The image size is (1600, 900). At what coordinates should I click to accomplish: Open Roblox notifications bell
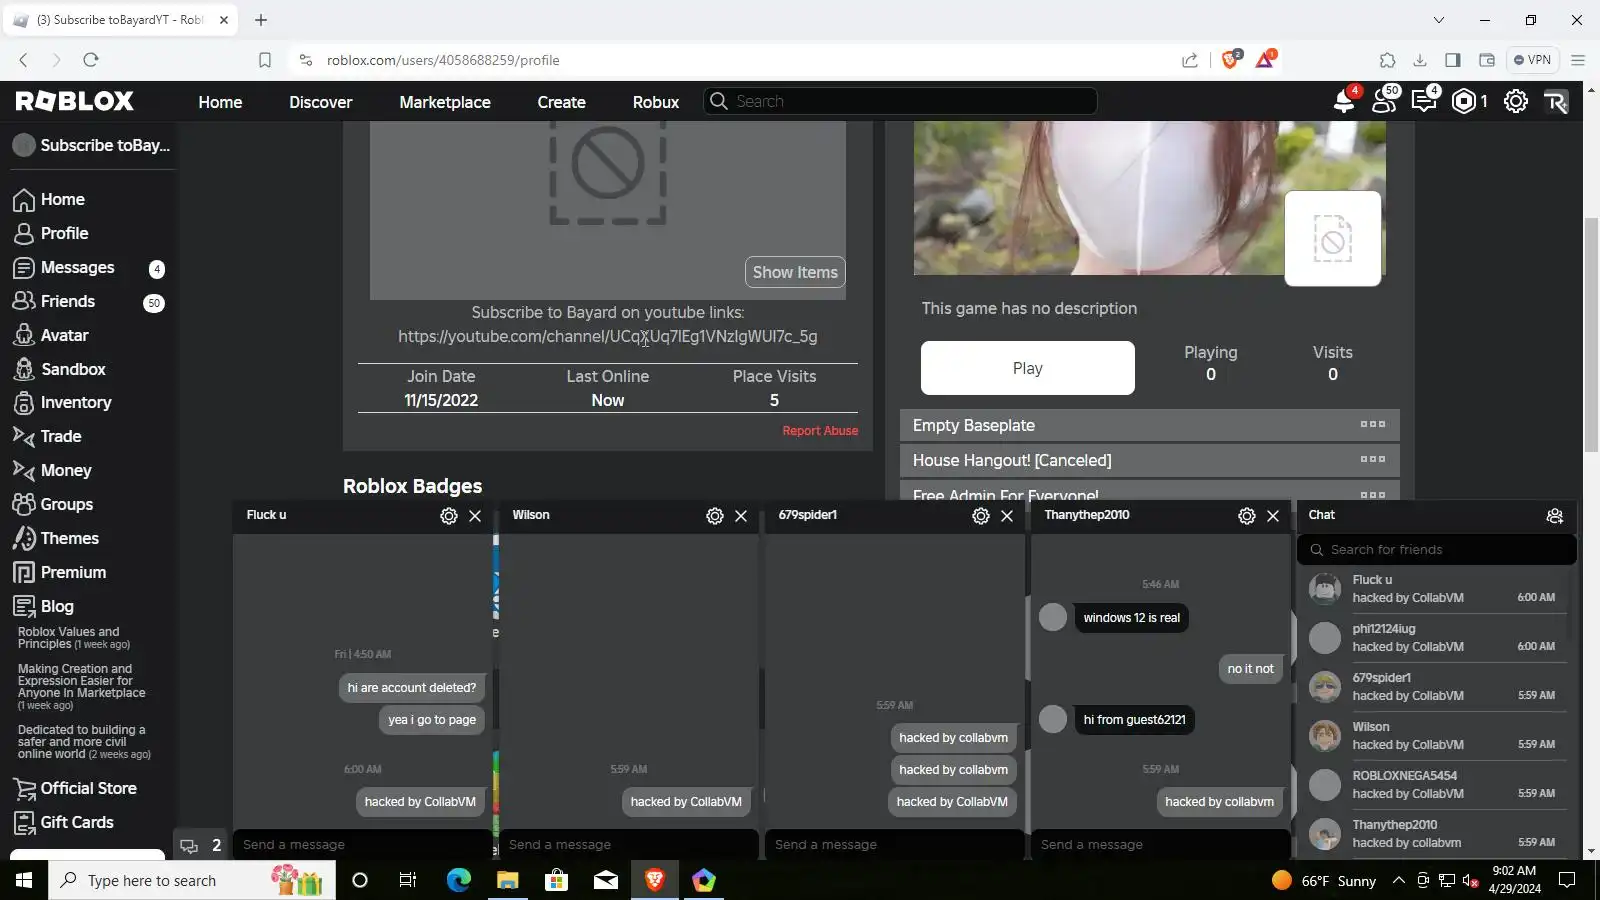(1344, 101)
